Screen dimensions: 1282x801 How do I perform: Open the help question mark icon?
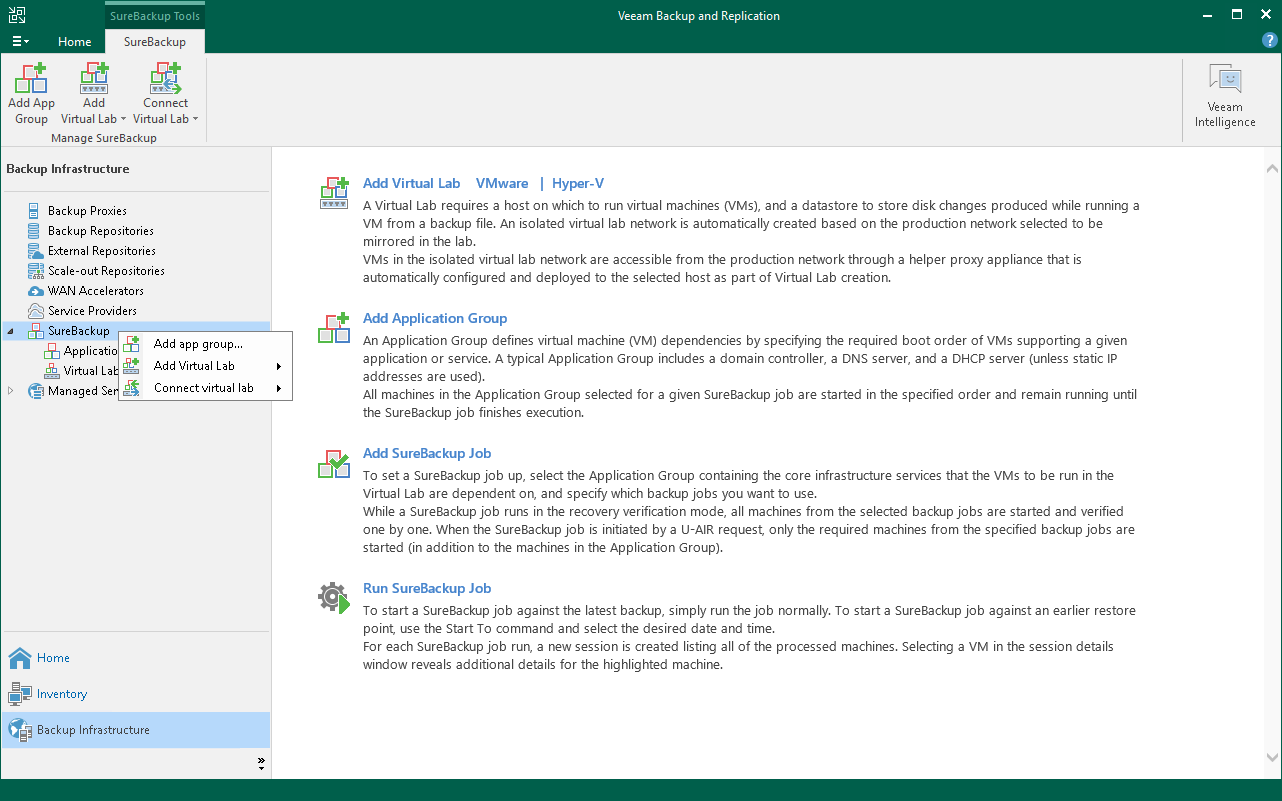pyautogui.click(x=1270, y=40)
